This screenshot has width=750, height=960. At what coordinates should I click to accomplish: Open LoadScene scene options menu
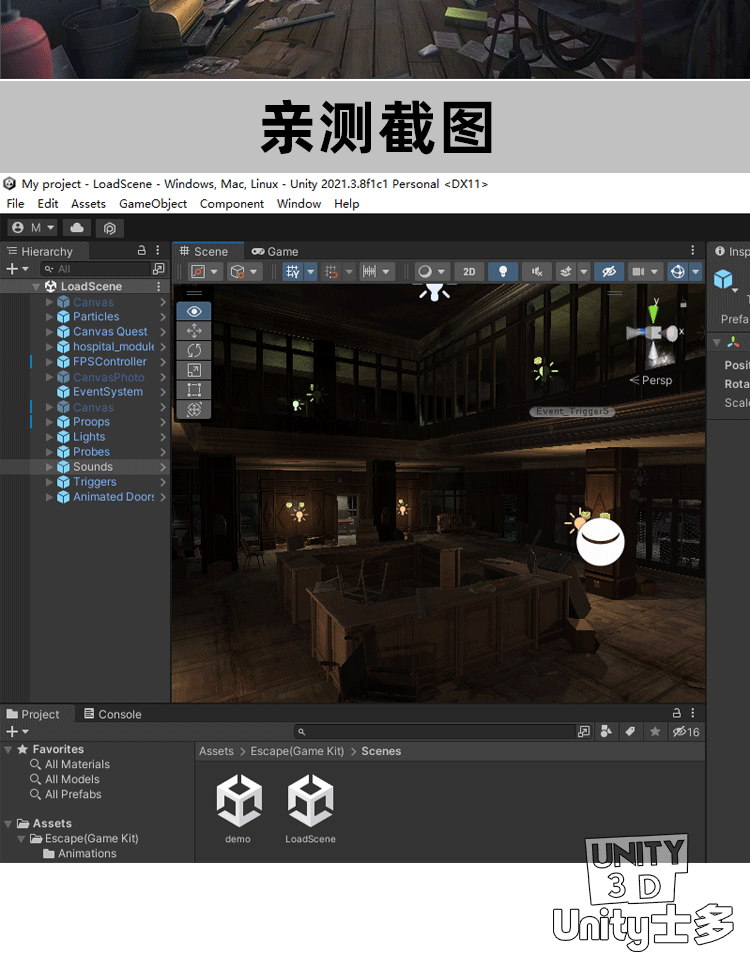(x=159, y=286)
